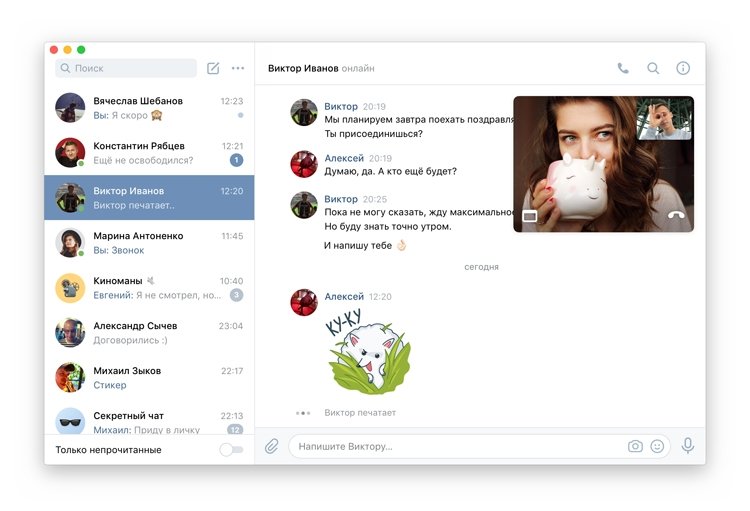Viewport: 750px width, 511px height.
Task: Start a voice call with the phone icon
Action: [623, 68]
